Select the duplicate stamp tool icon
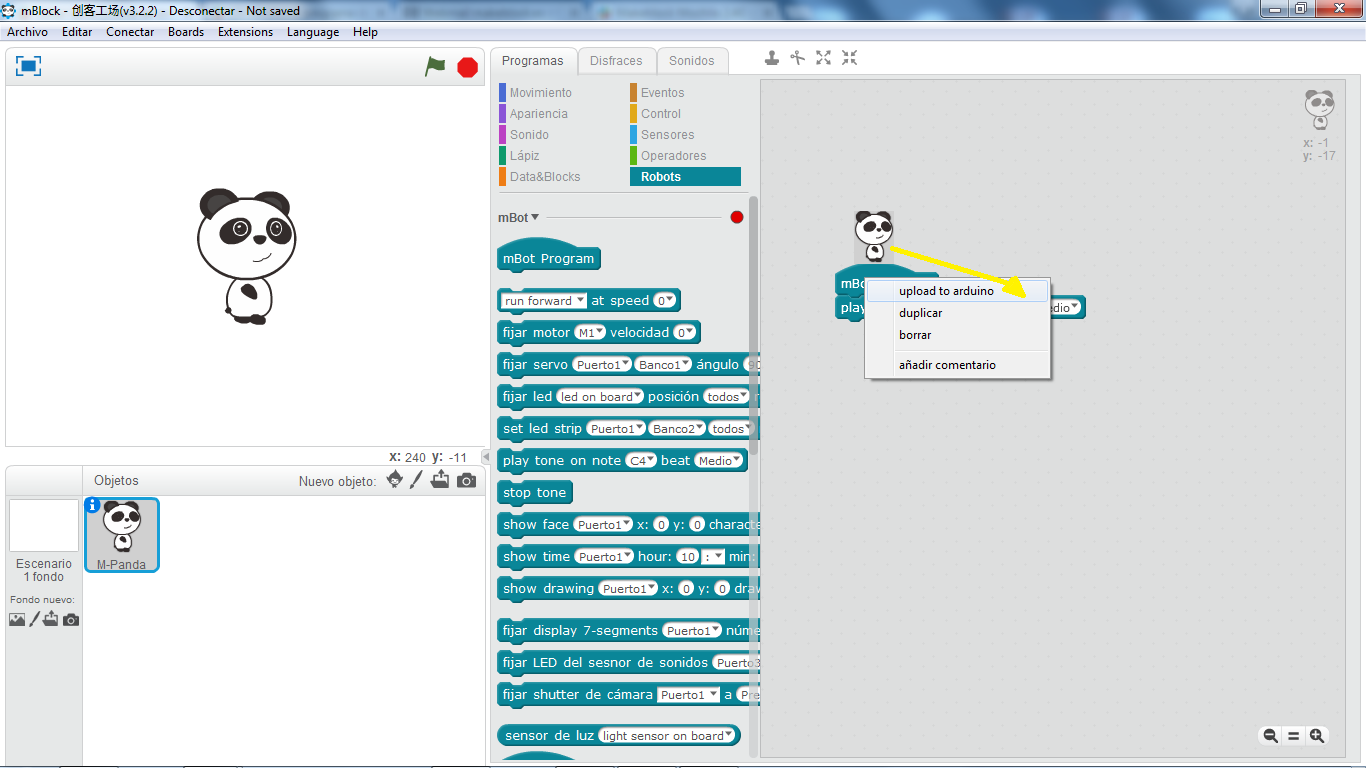 [772, 58]
